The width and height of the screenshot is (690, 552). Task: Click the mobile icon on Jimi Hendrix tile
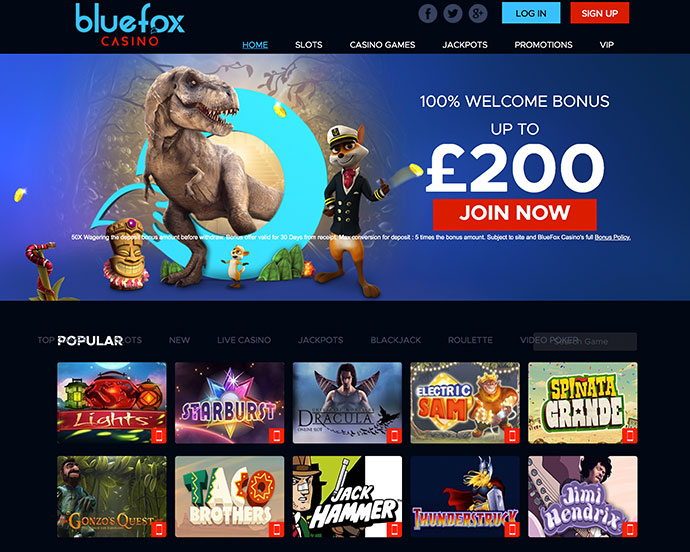coord(630,530)
